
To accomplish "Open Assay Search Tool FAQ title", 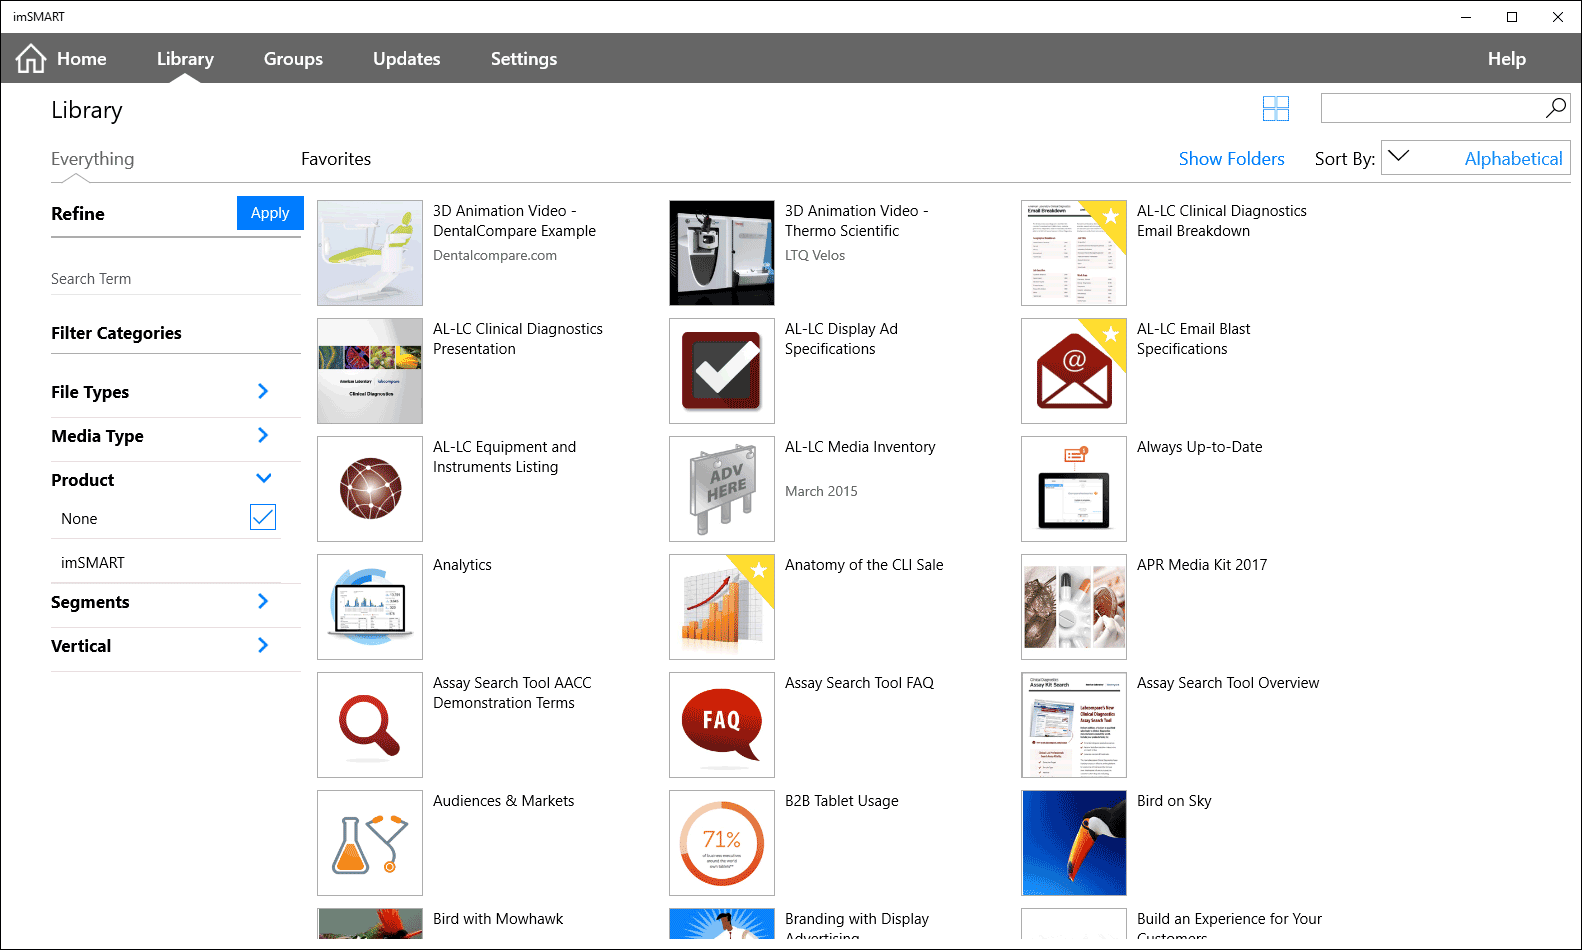I will 859,683.
